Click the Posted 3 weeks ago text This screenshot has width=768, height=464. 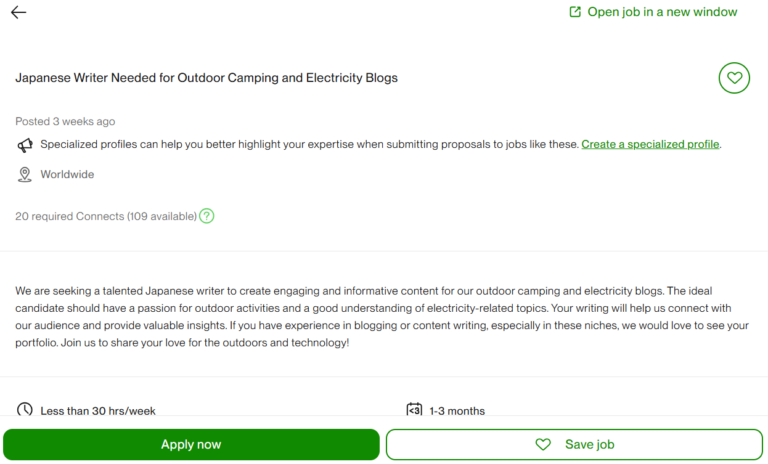point(65,122)
